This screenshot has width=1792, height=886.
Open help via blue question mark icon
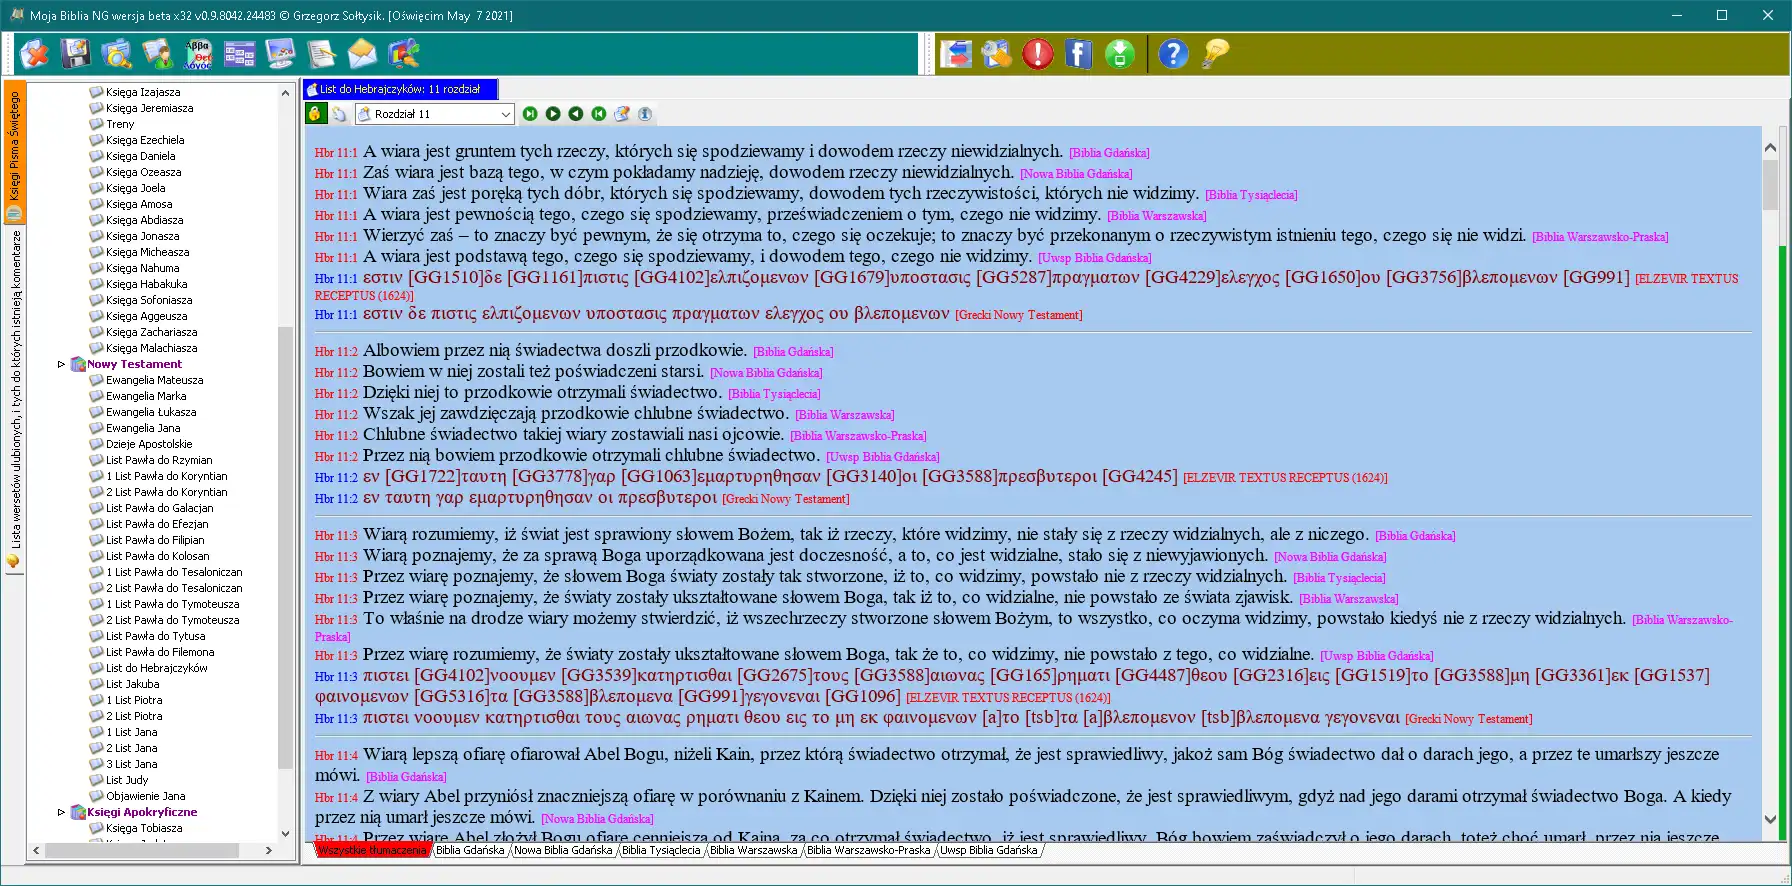pyautogui.click(x=1174, y=53)
